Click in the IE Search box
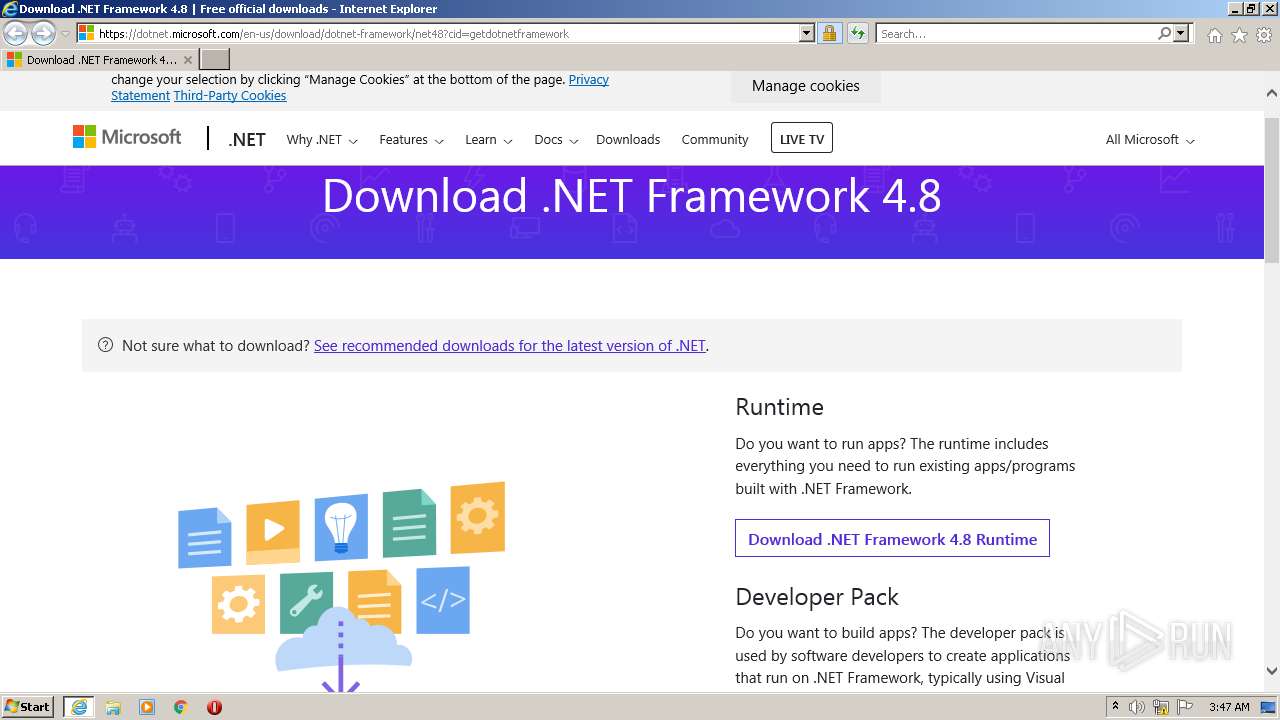 point(1016,34)
